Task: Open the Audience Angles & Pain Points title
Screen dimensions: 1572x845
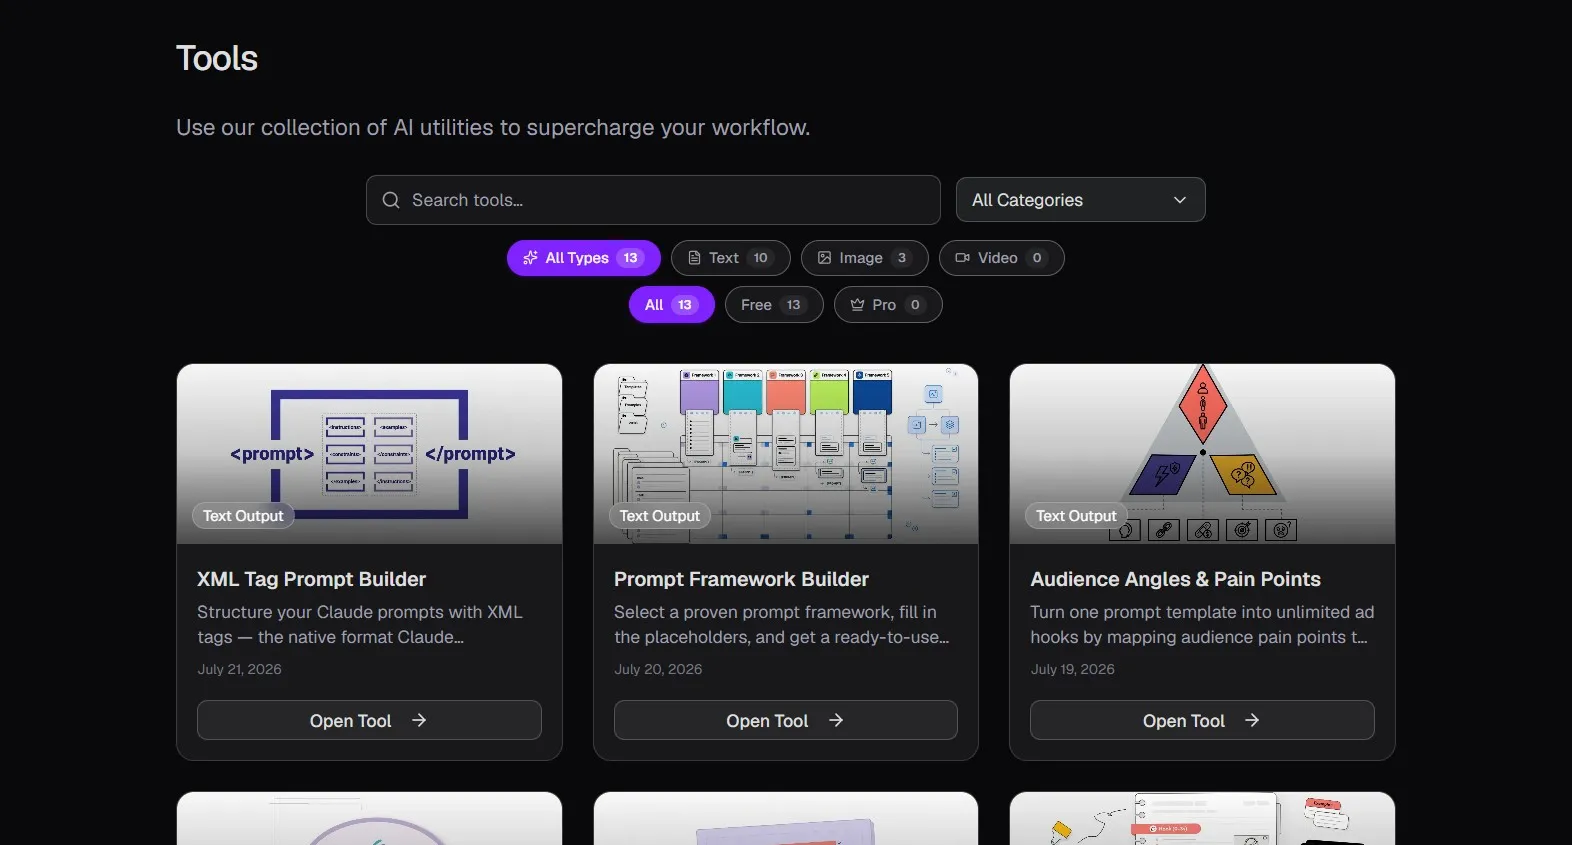Action: coord(1175,579)
